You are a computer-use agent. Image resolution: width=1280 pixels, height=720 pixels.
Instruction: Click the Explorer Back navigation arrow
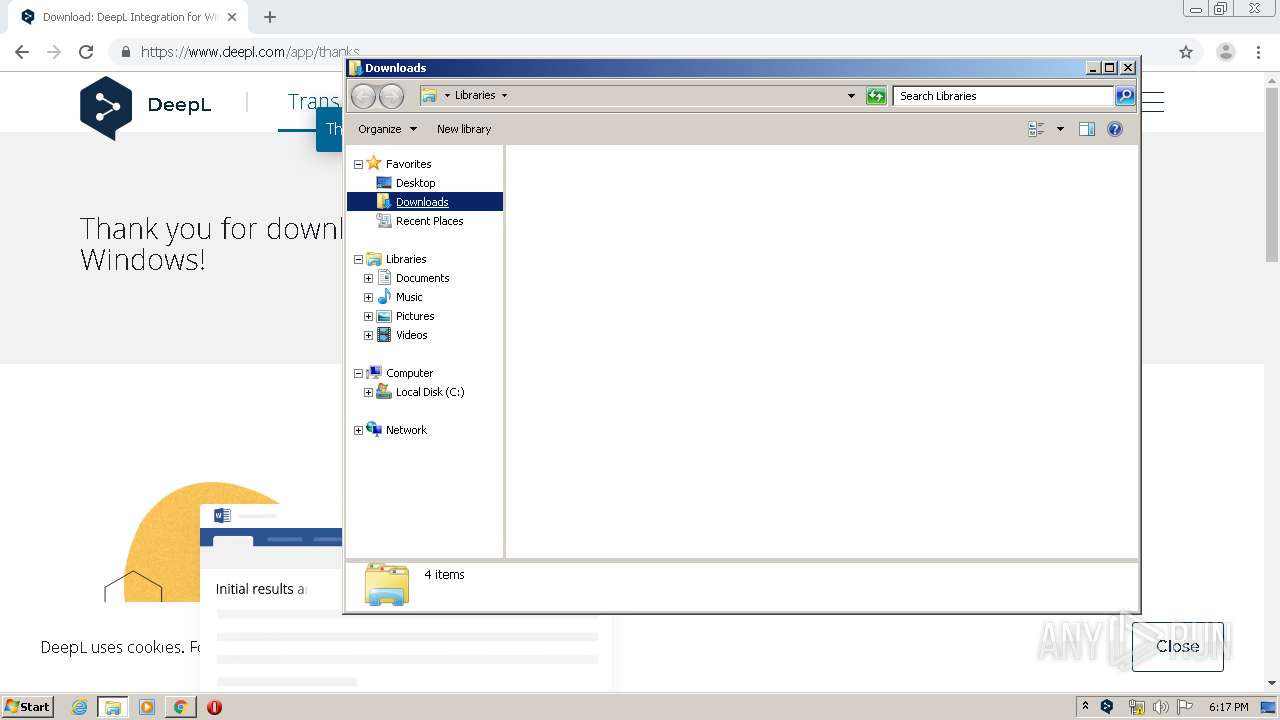(x=363, y=96)
